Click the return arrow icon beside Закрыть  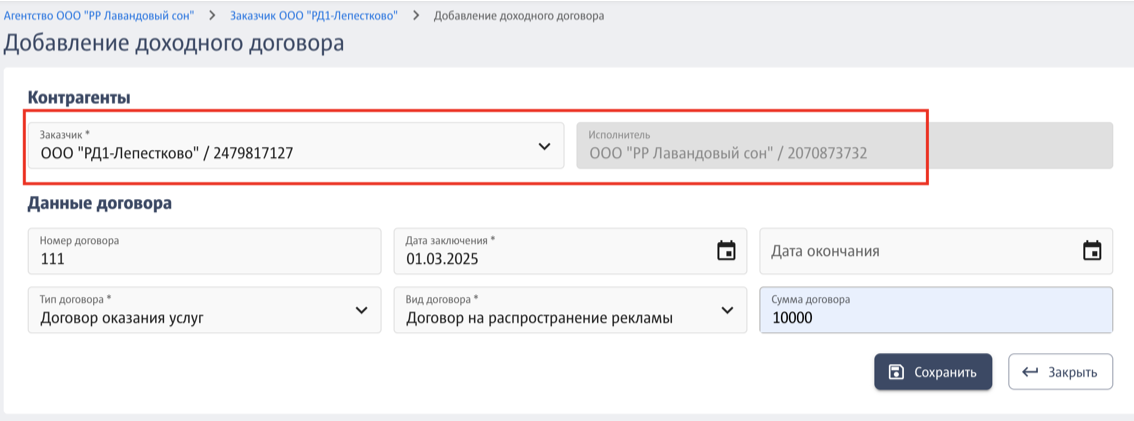coord(1030,373)
